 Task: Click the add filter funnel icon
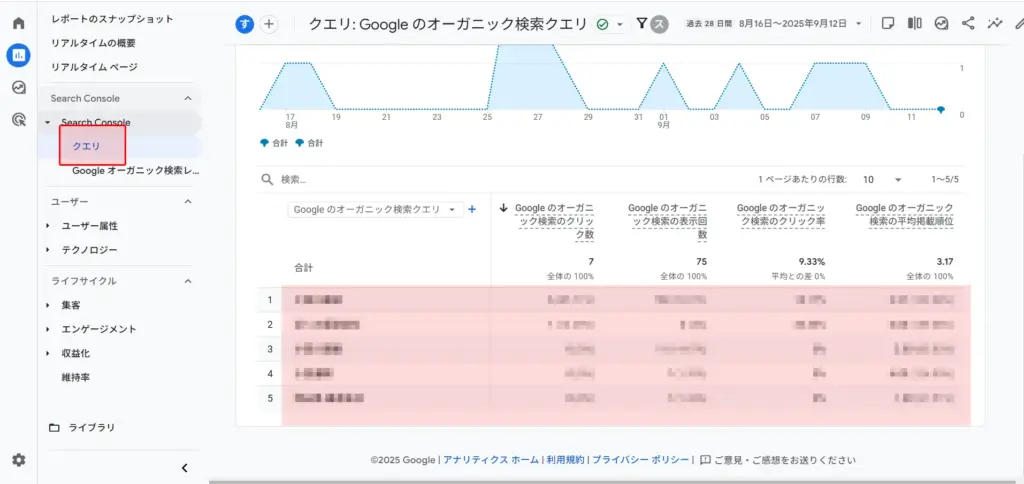642,23
